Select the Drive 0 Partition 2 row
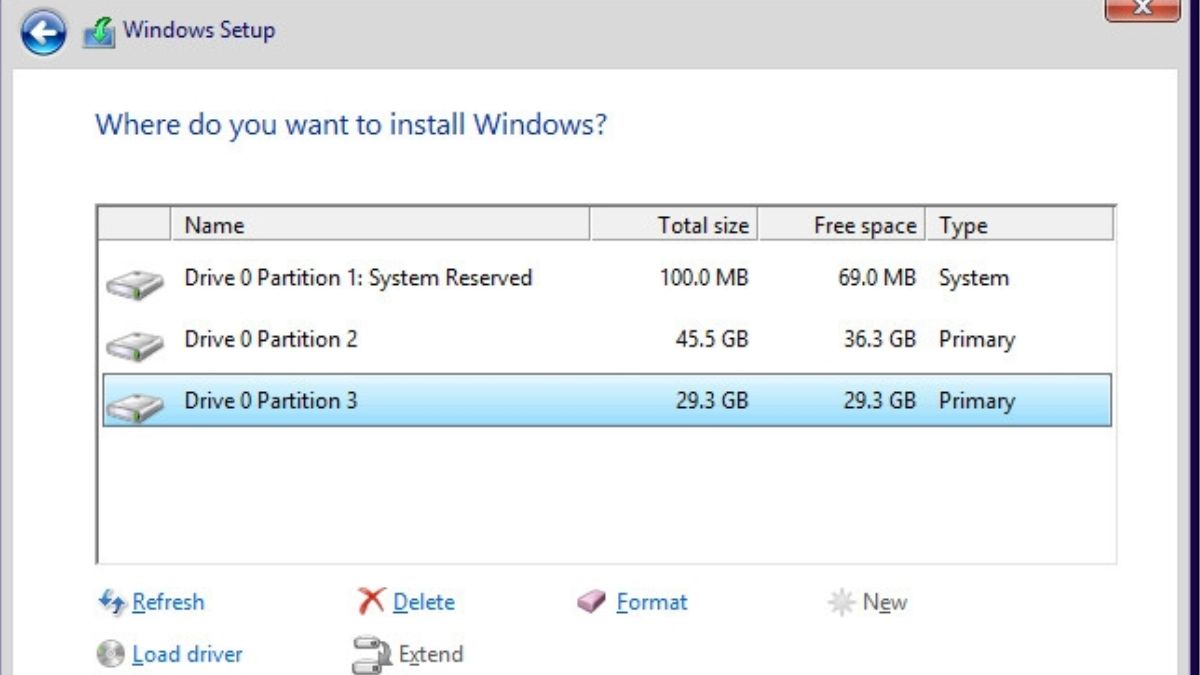1200x675 pixels. click(607, 340)
